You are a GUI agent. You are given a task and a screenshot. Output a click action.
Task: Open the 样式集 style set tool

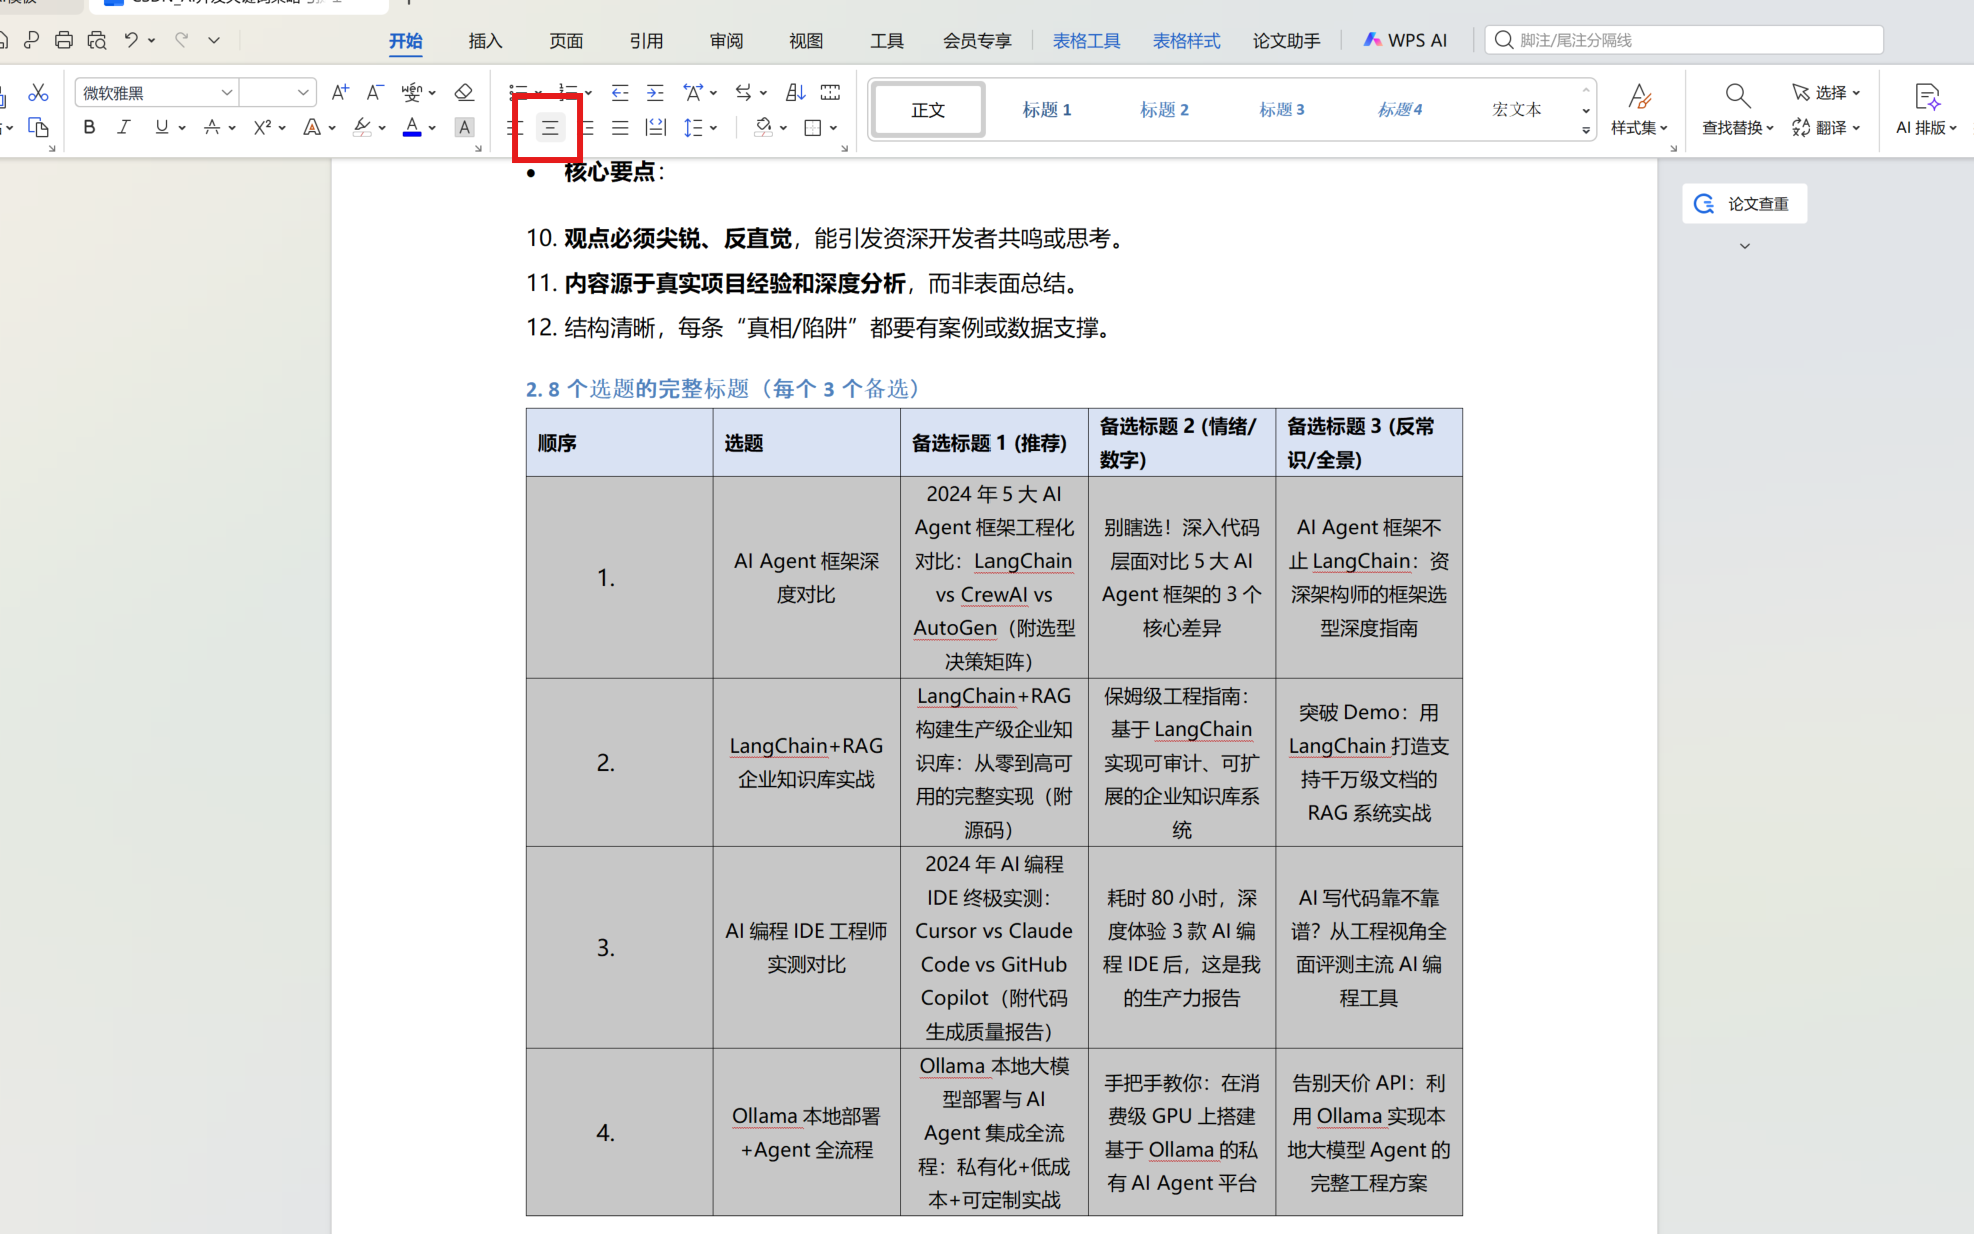click(x=1639, y=109)
